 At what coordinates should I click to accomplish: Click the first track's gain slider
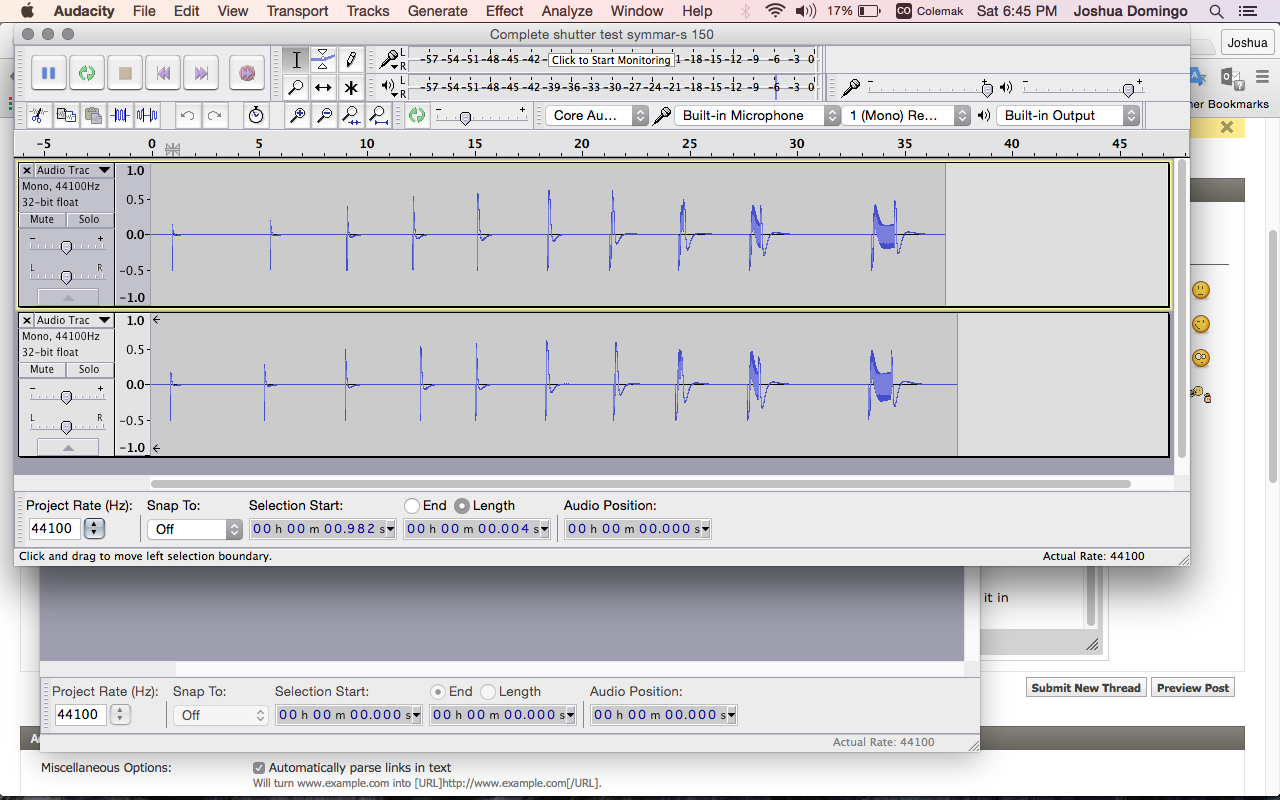pos(66,246)
